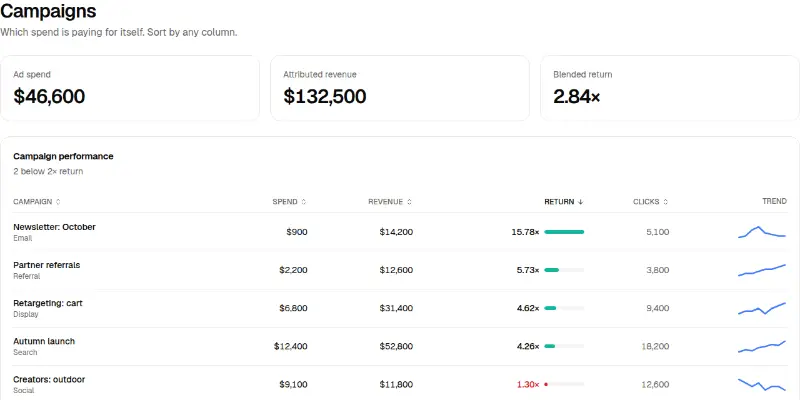Click the Campaigns page title

point(48,10)
